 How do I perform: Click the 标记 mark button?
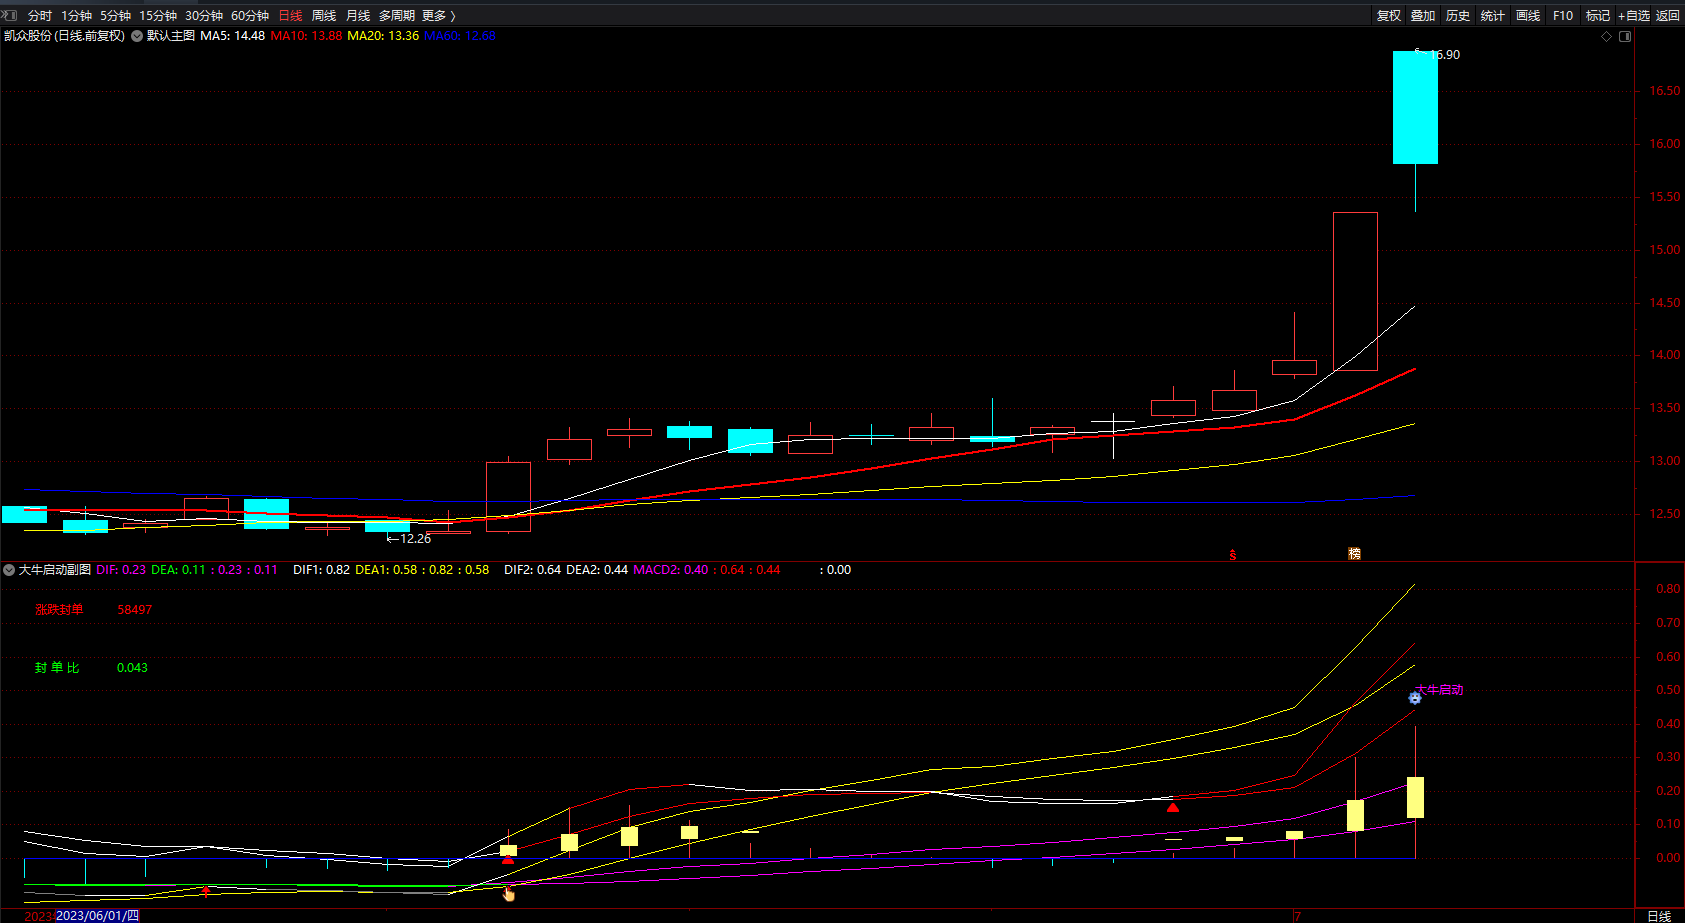coord(1598,16)
